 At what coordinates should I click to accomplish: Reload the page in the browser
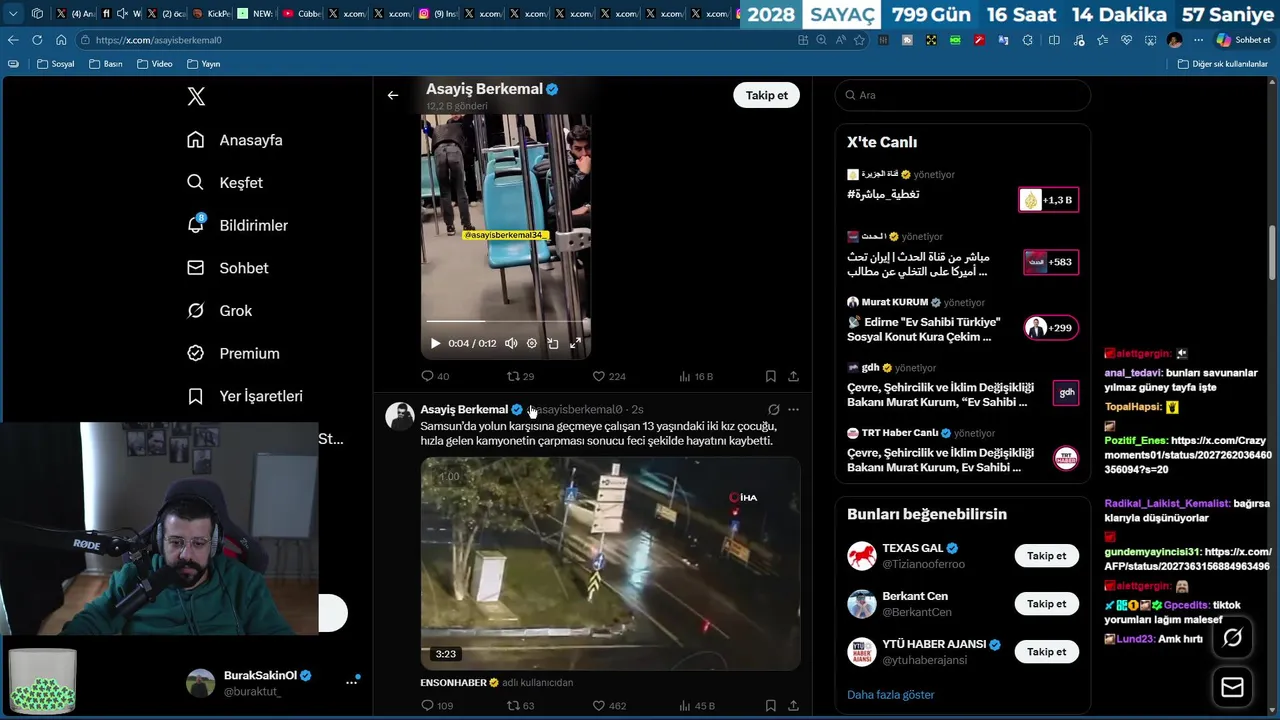click(37, 40)
